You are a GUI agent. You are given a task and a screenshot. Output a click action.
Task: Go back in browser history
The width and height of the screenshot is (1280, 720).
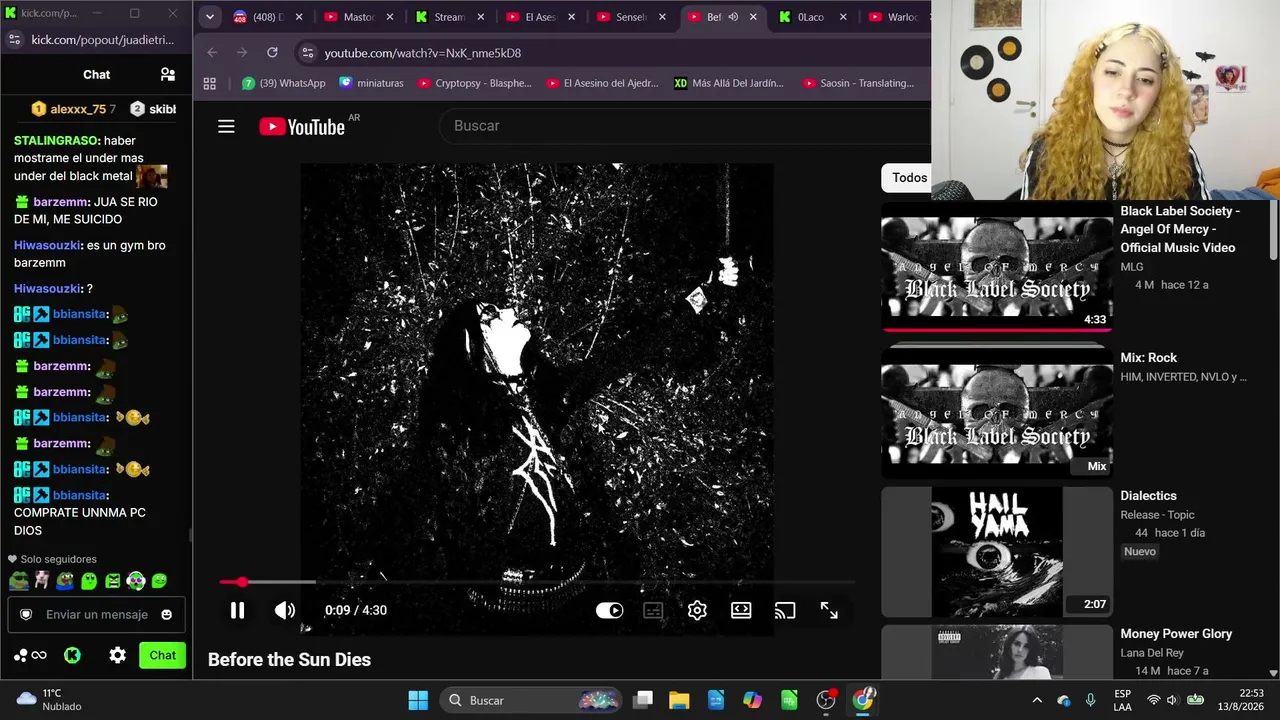tap(212, 52)
